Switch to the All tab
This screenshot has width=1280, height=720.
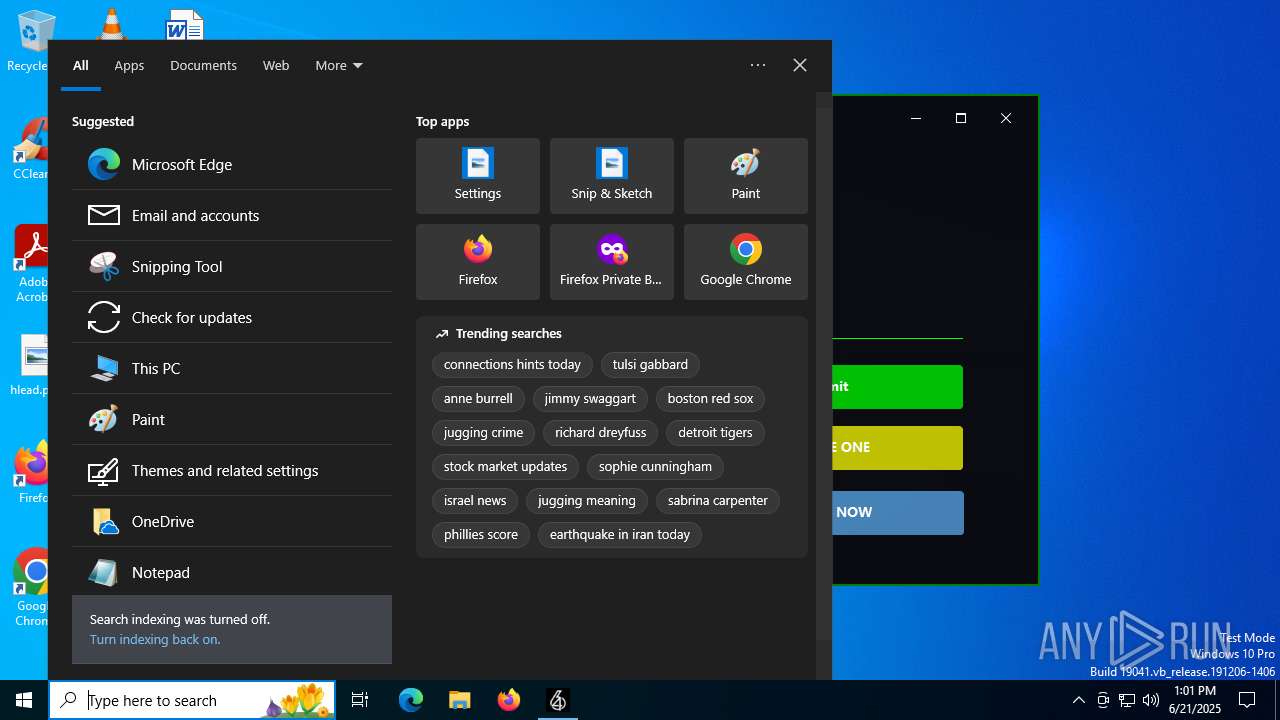(81, 65)
